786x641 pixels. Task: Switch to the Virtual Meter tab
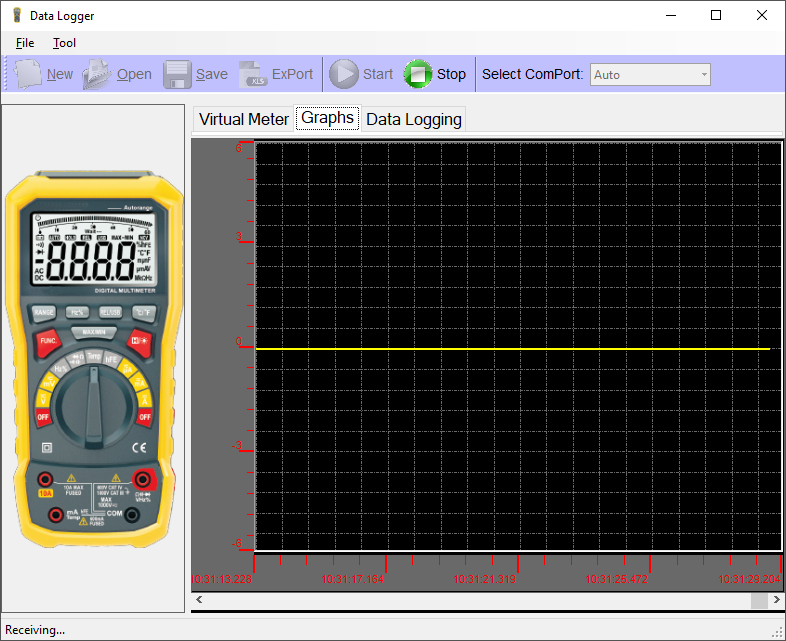coord(243,119)
